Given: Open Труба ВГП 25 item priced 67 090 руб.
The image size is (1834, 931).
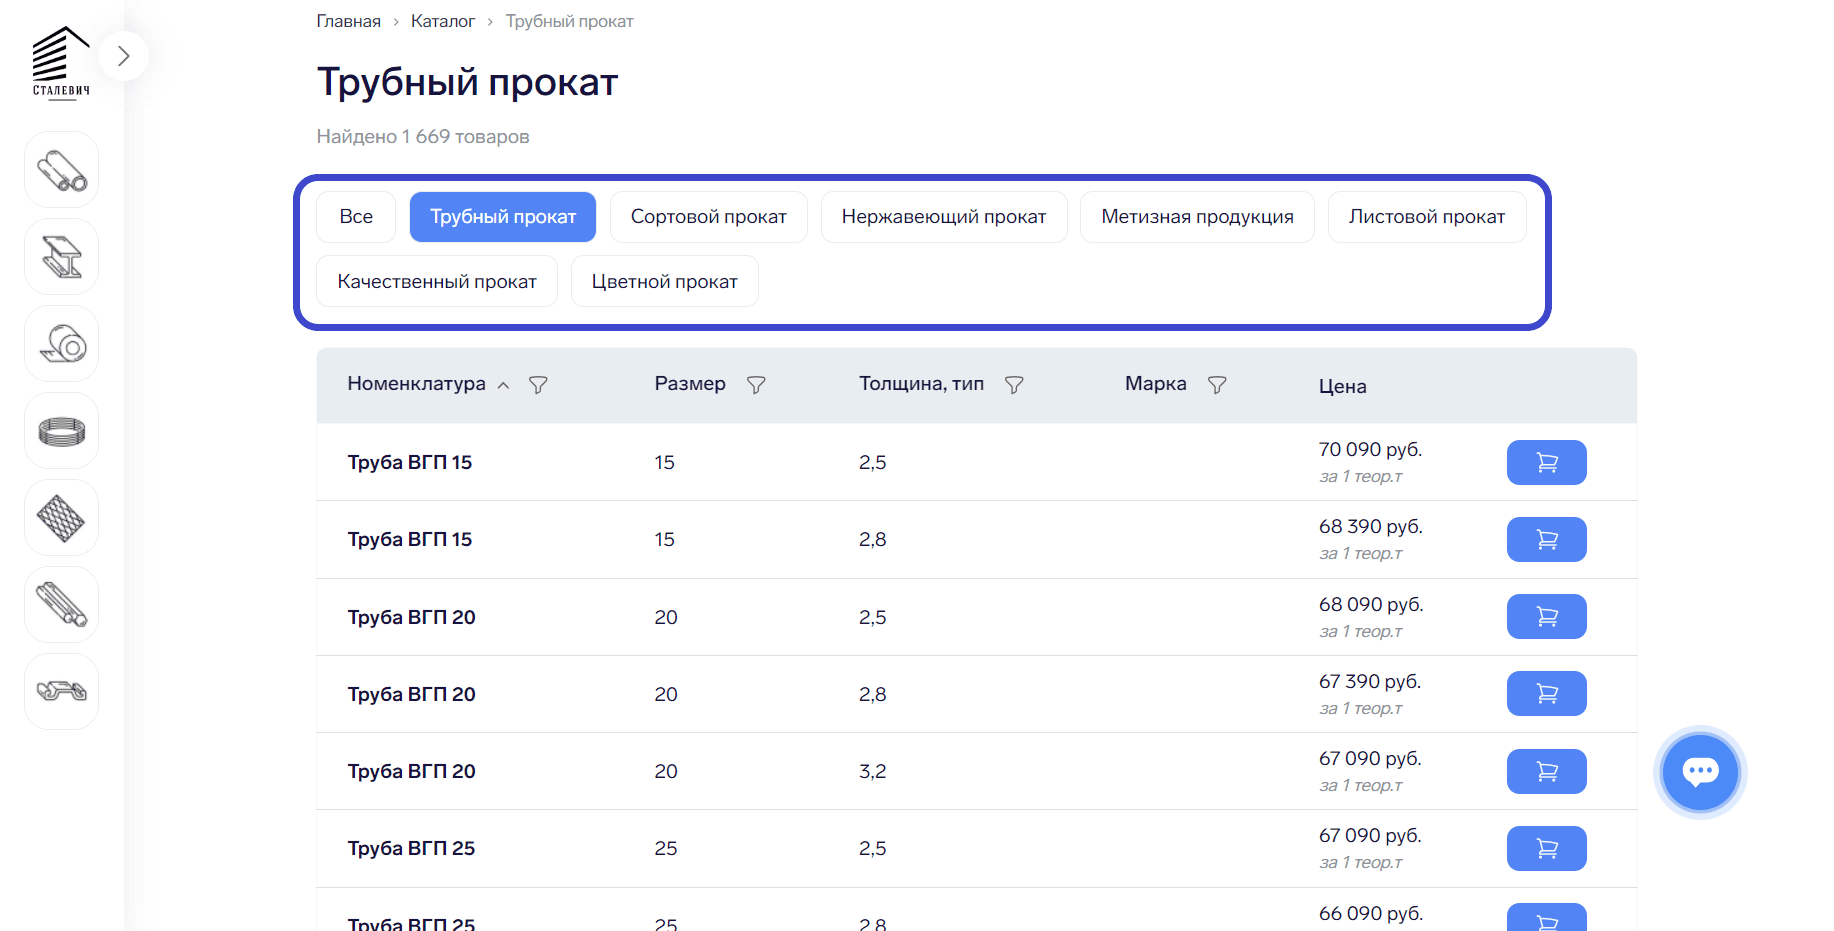Looking at the screenshot, I should tap(412, 848).
